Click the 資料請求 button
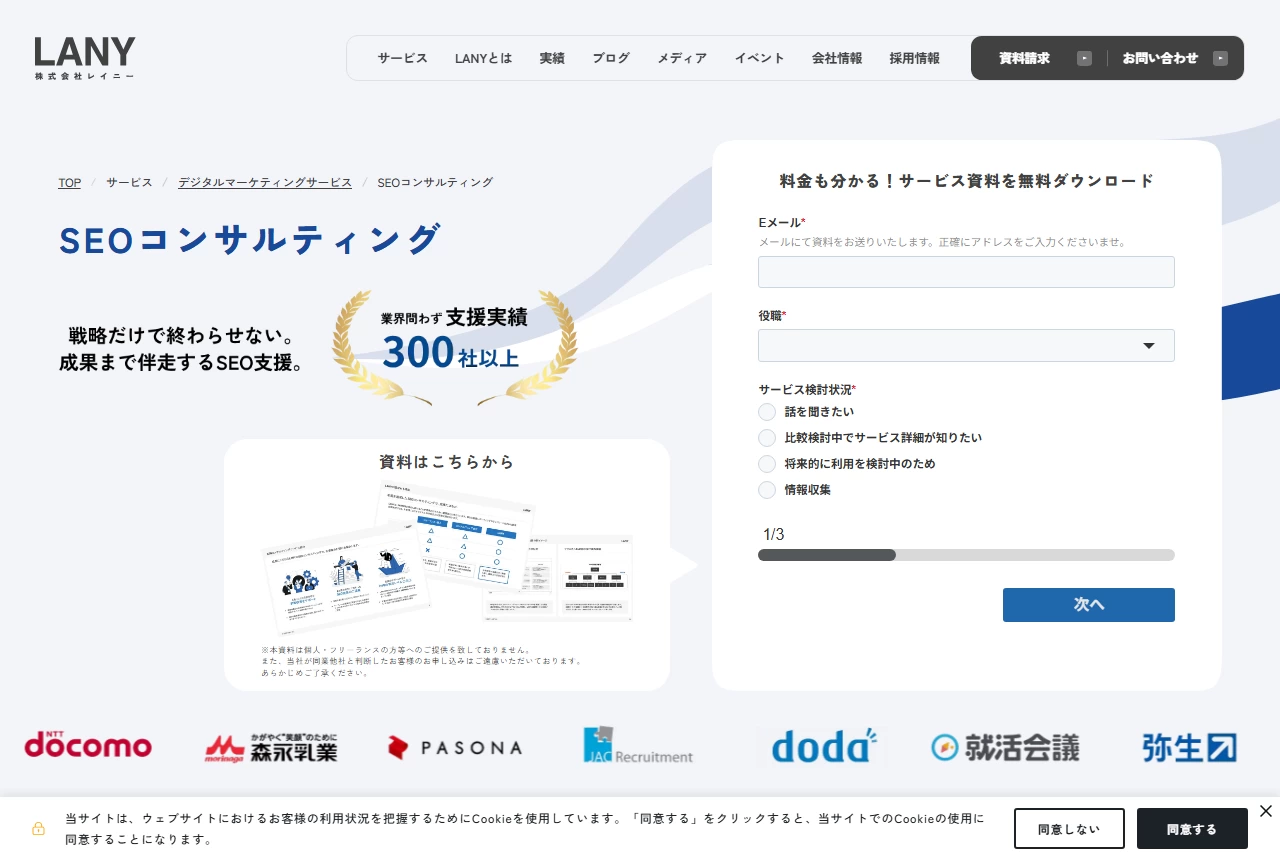Image resolution: width=1280 pixels, height=860 pixels. [x=1040, y=58]
